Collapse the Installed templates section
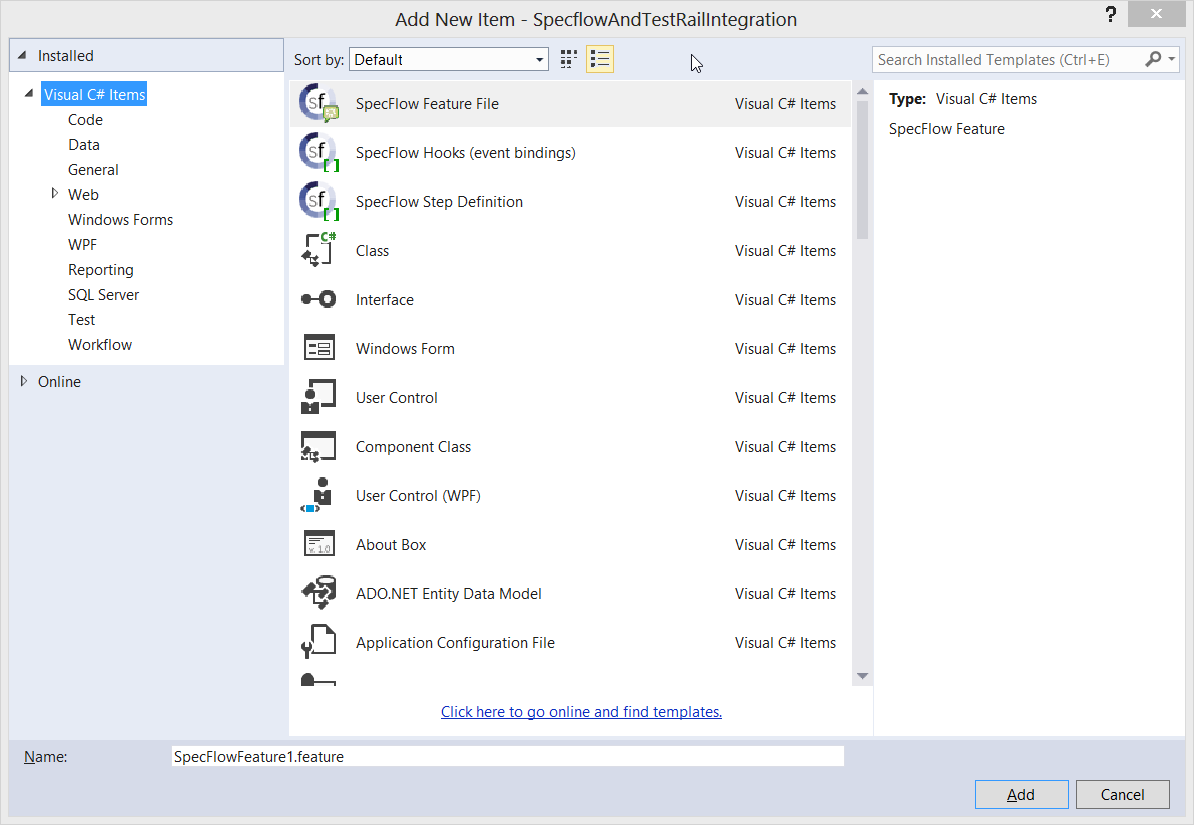Screen dimensions: 1194x825 tap(23, 56)
